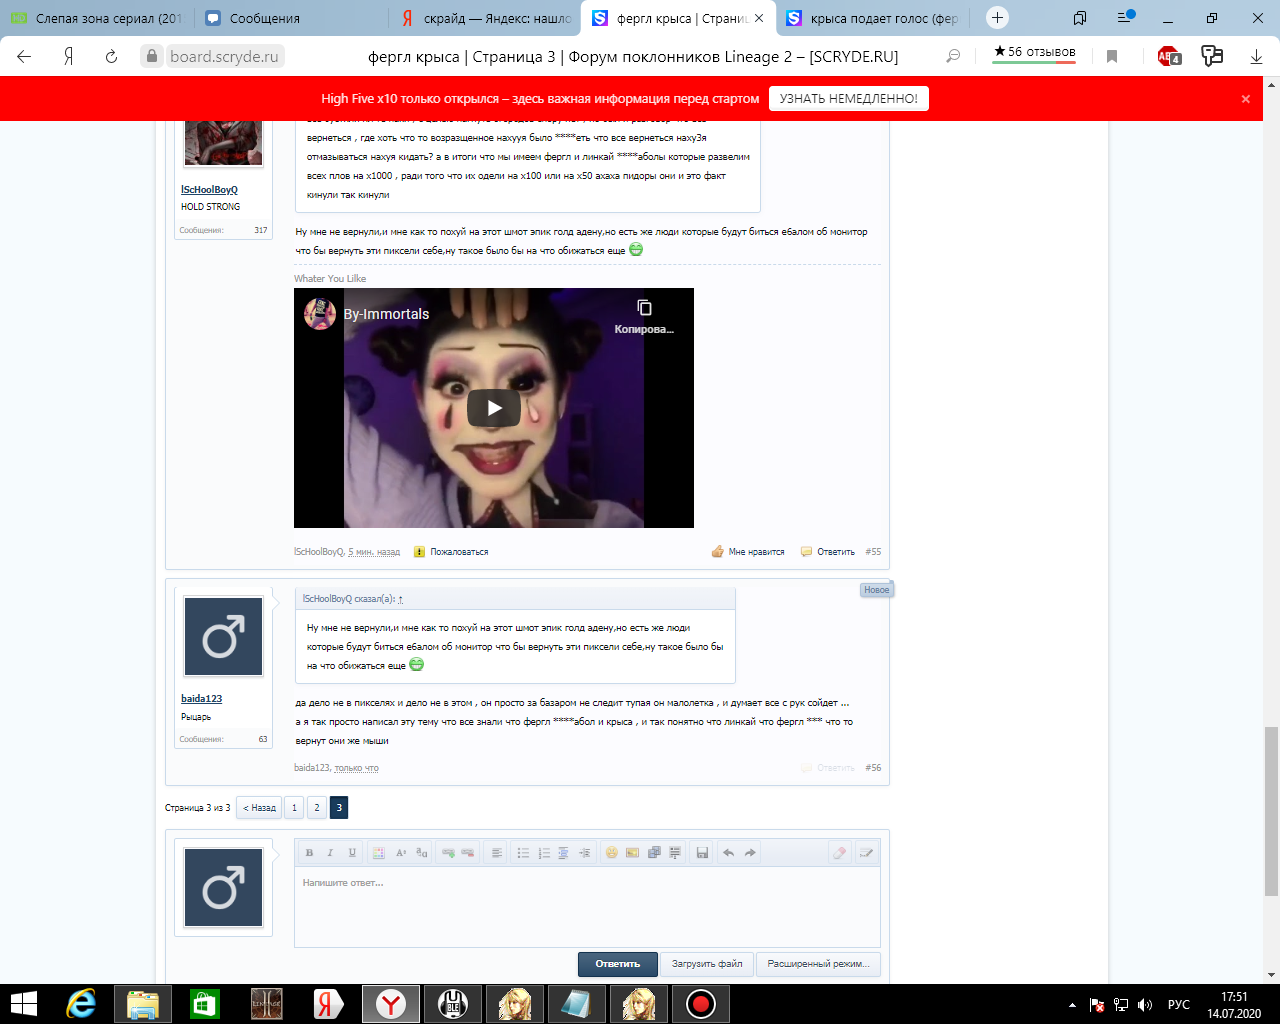Toggle italic formatting in reply editor
This screenshot has width=1280, height=1024.
(x=330, y=853)
